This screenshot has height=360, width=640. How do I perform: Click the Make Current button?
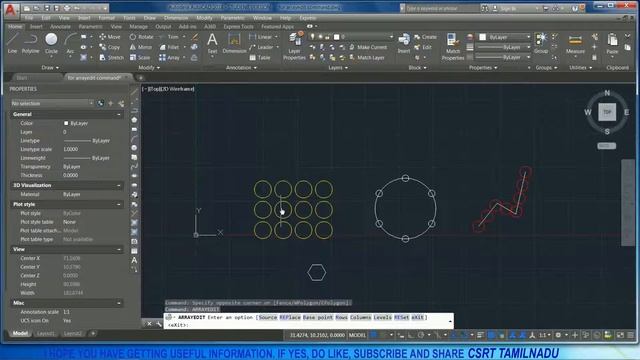click(368, 47)
